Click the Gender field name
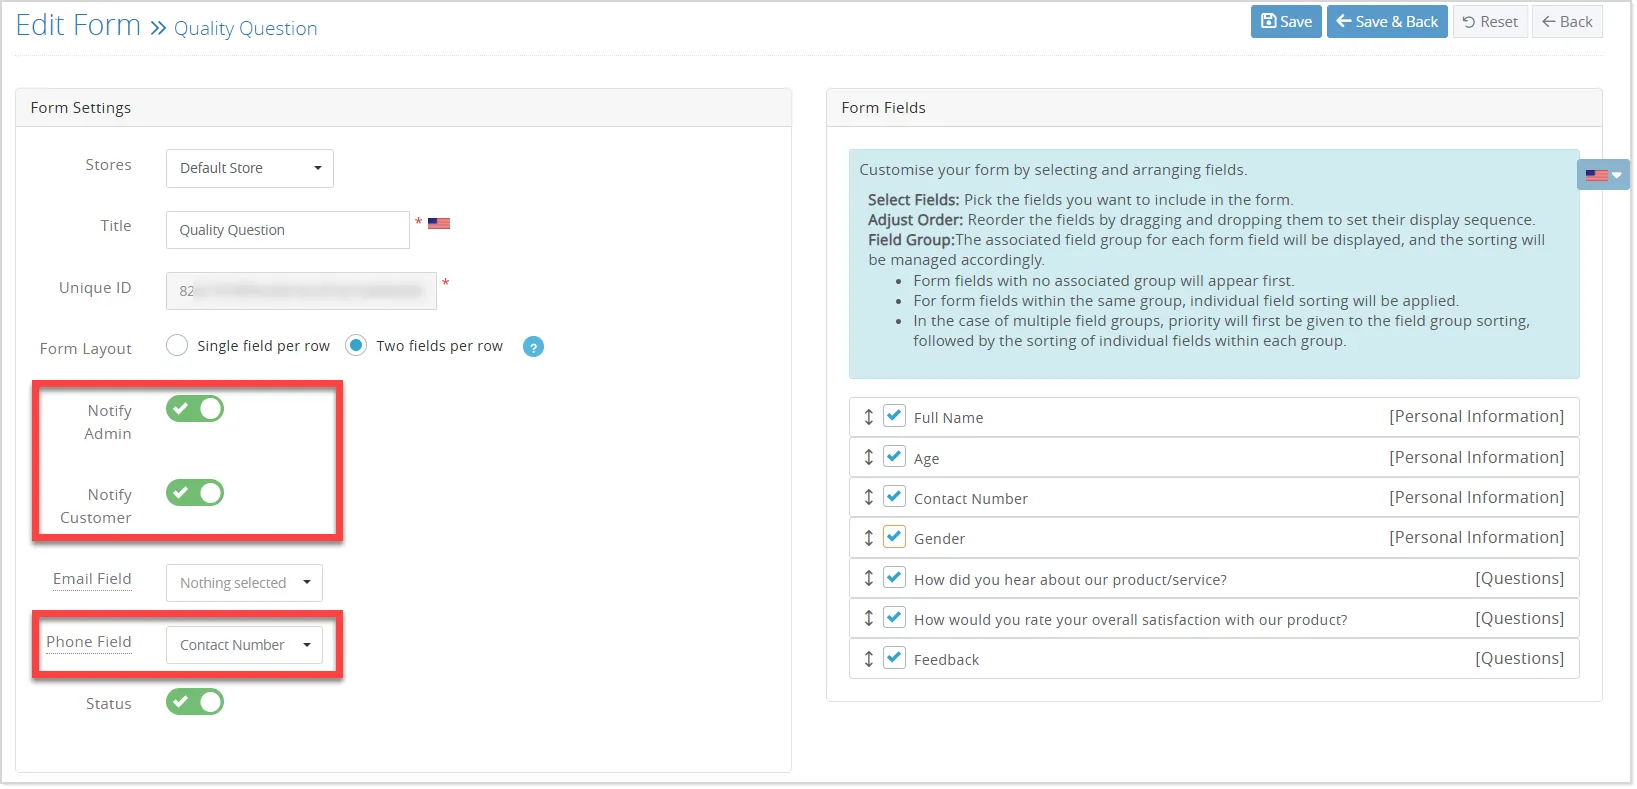The height and width of the screenshot is (789, 1637). (940, 539)
